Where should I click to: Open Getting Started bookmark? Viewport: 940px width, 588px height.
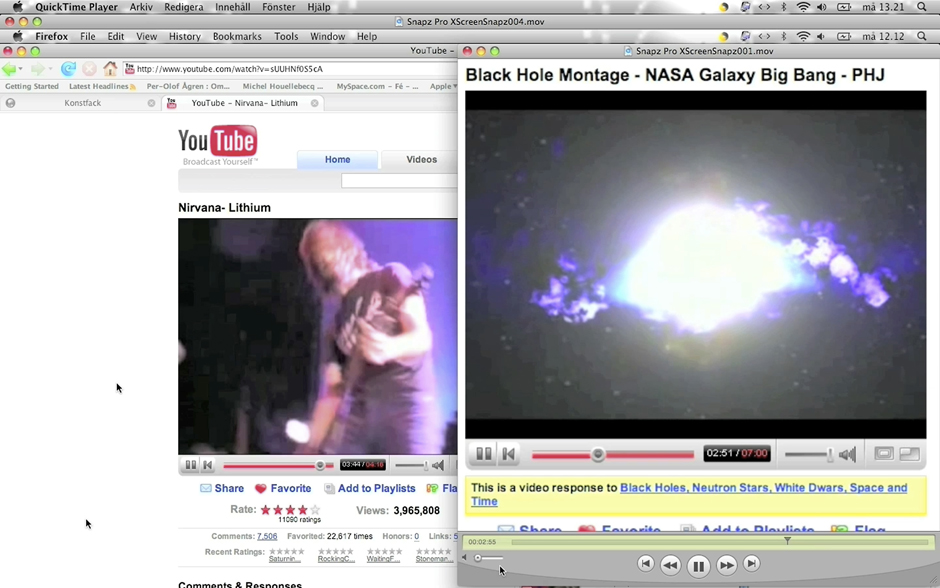tap(32, 86)
